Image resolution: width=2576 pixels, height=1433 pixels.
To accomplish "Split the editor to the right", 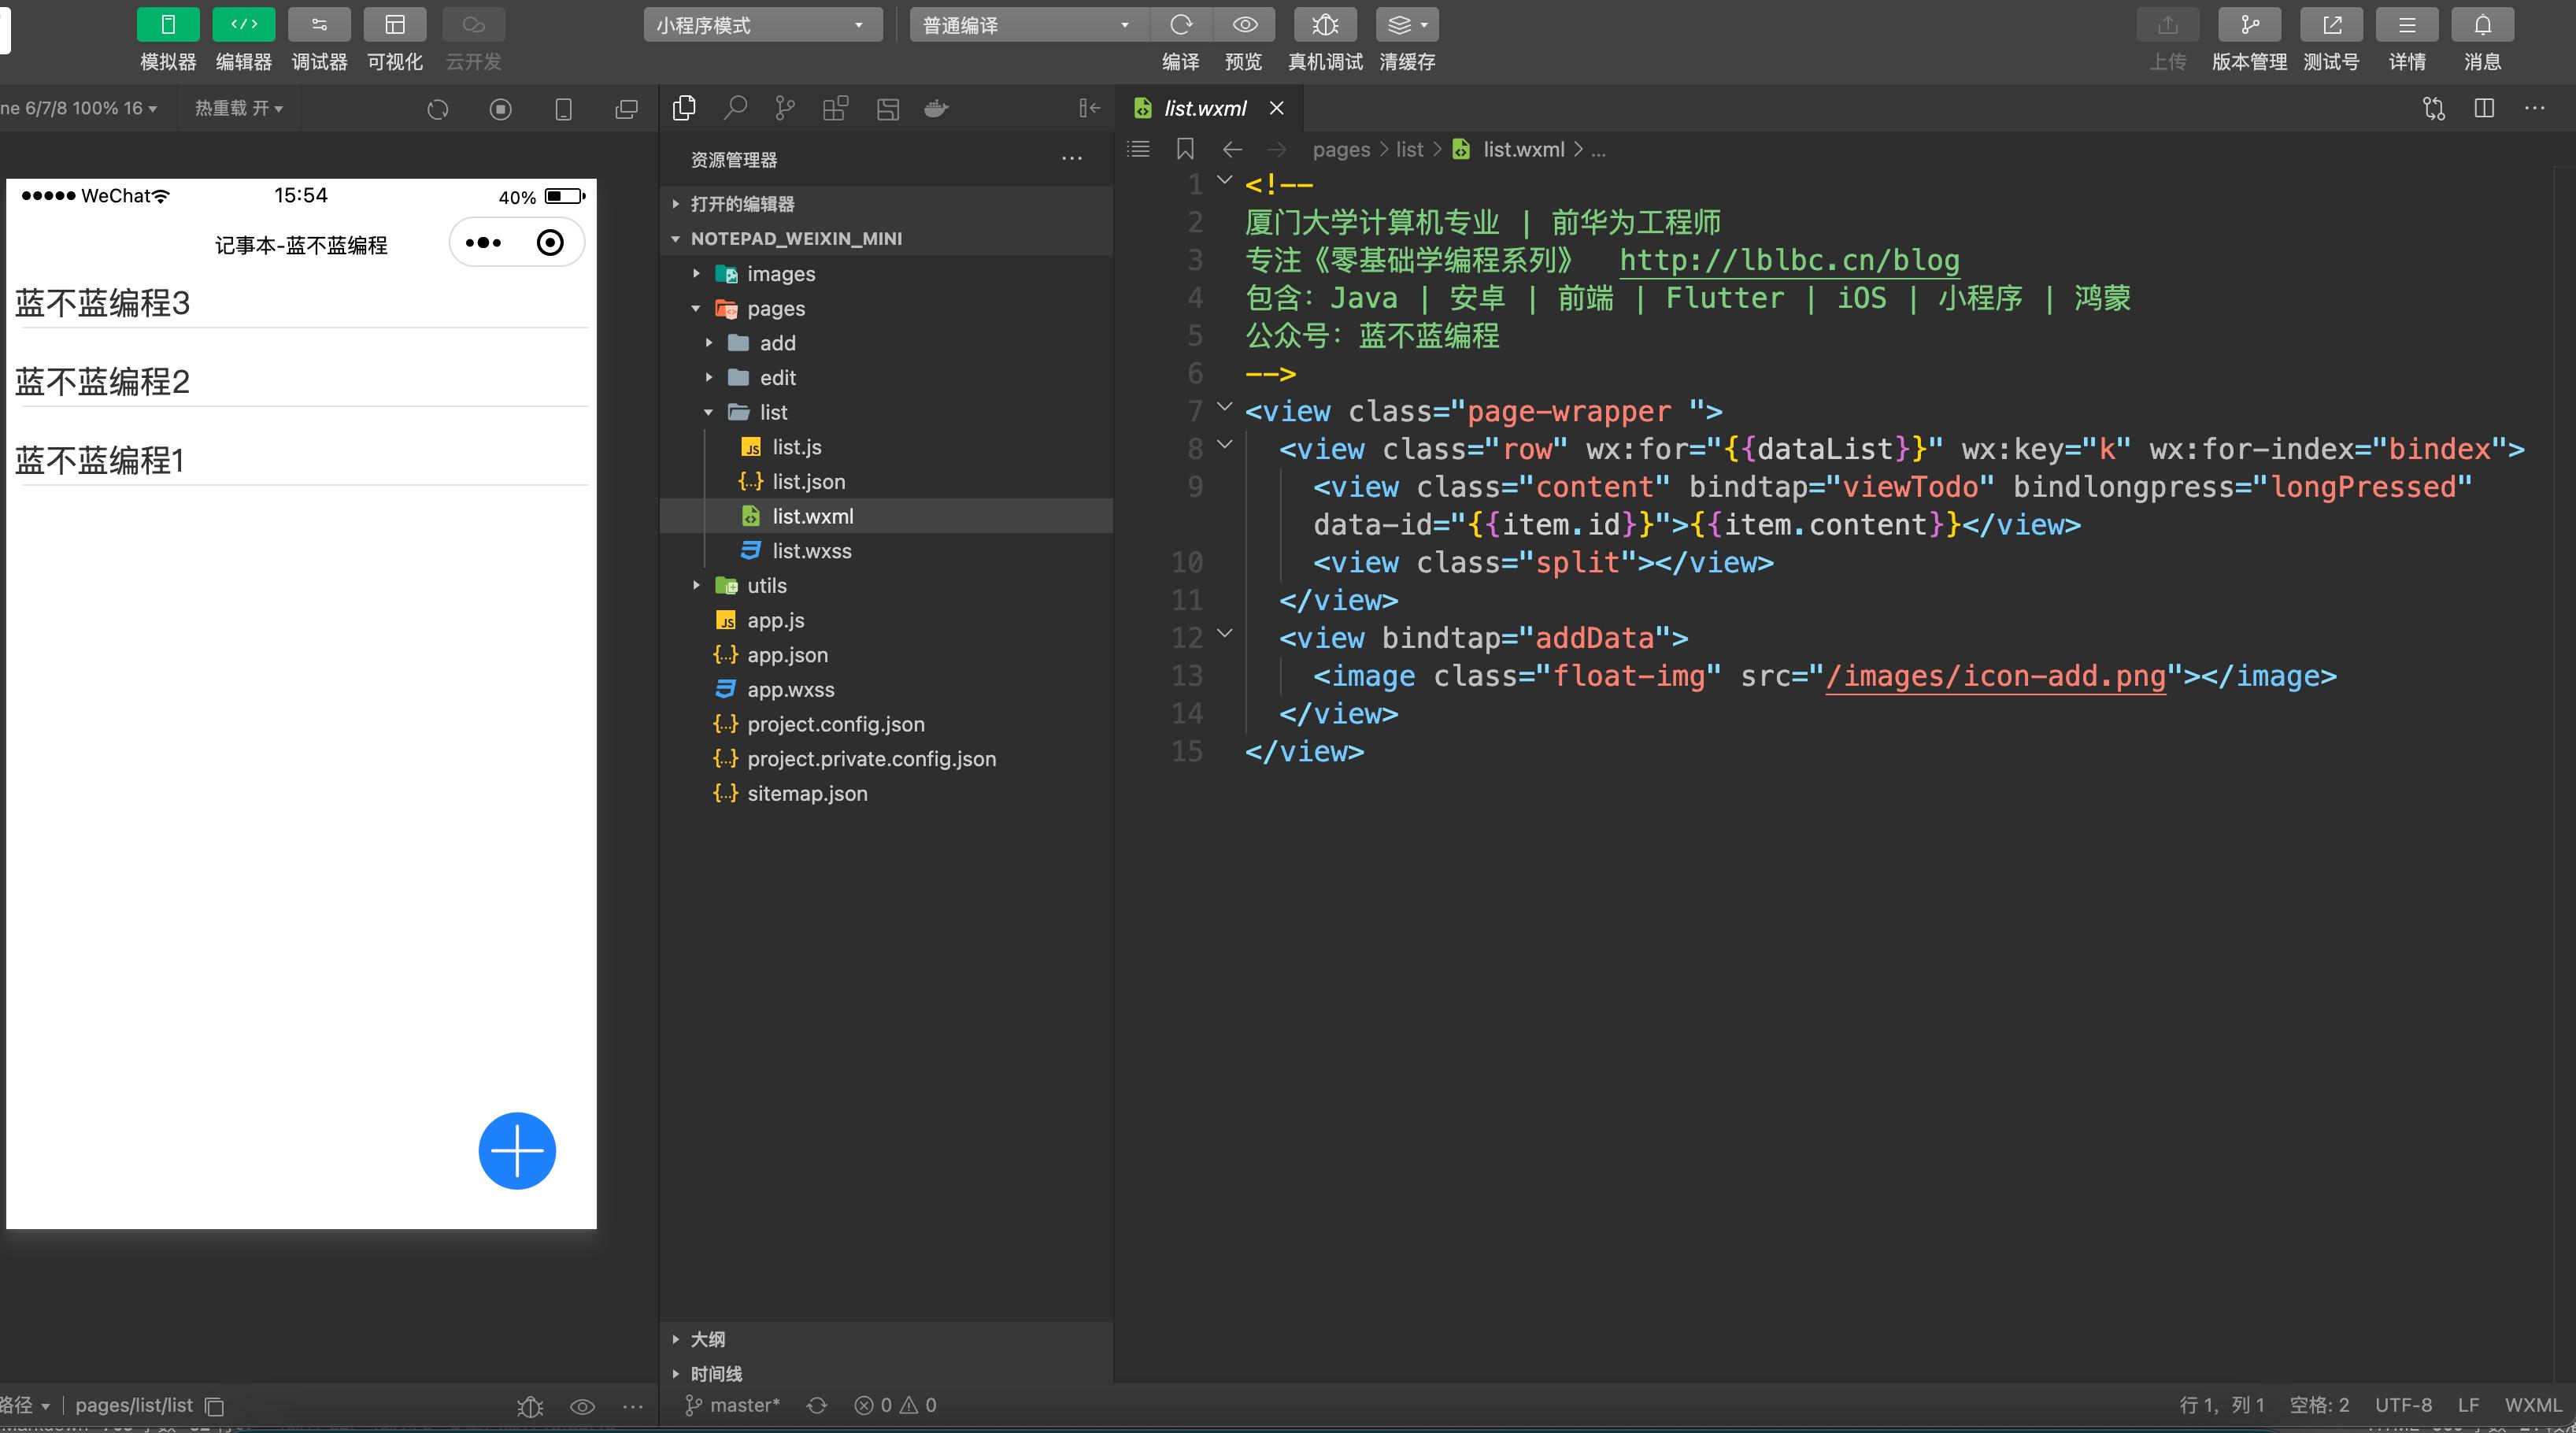I will coord(2484,108).
